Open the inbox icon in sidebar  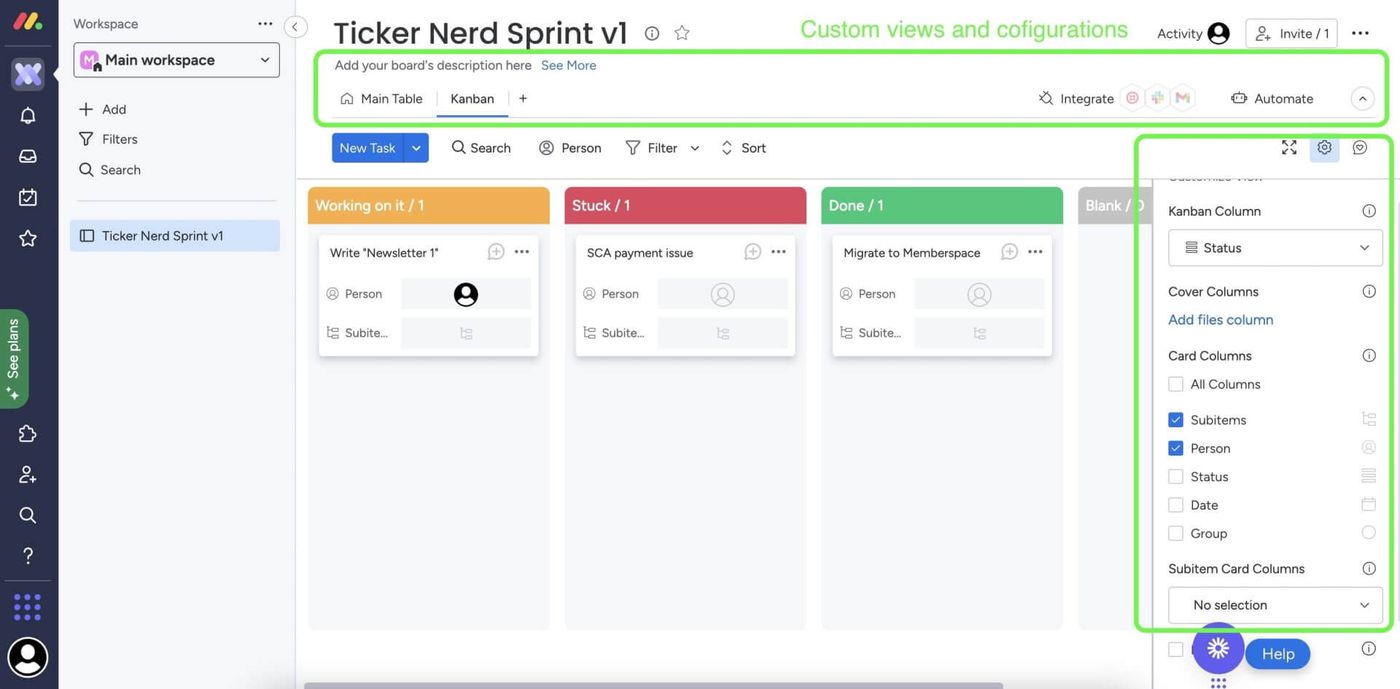pyautogui.click(x=28, y=156)
